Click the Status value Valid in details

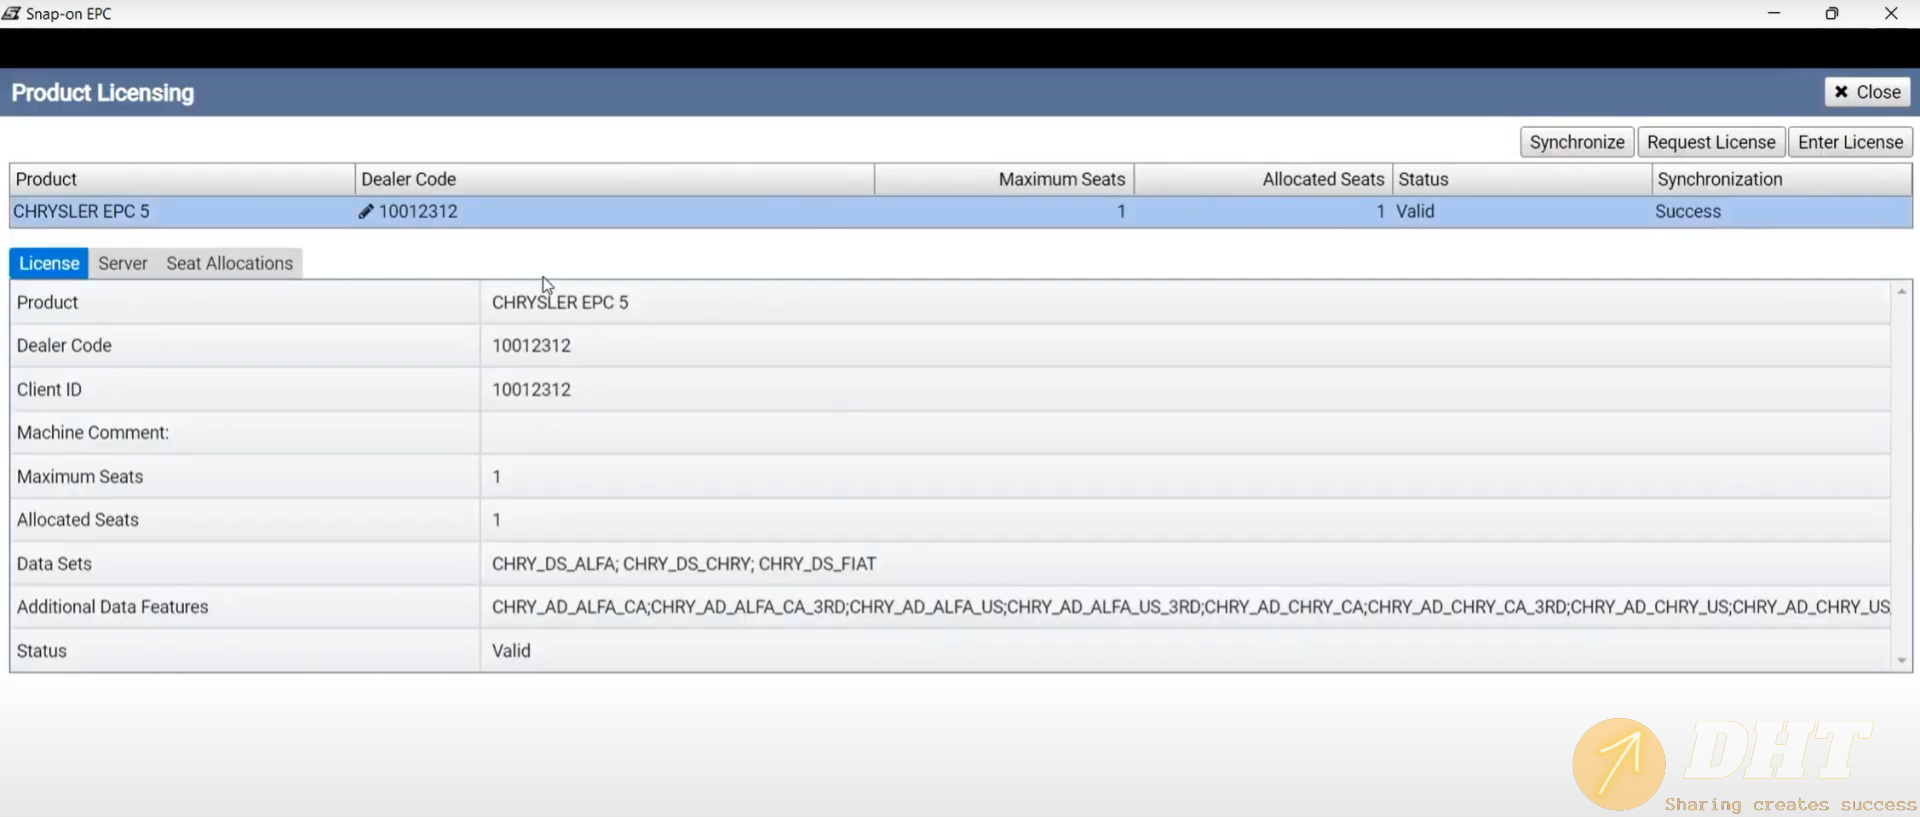click(x=511, y=650)
